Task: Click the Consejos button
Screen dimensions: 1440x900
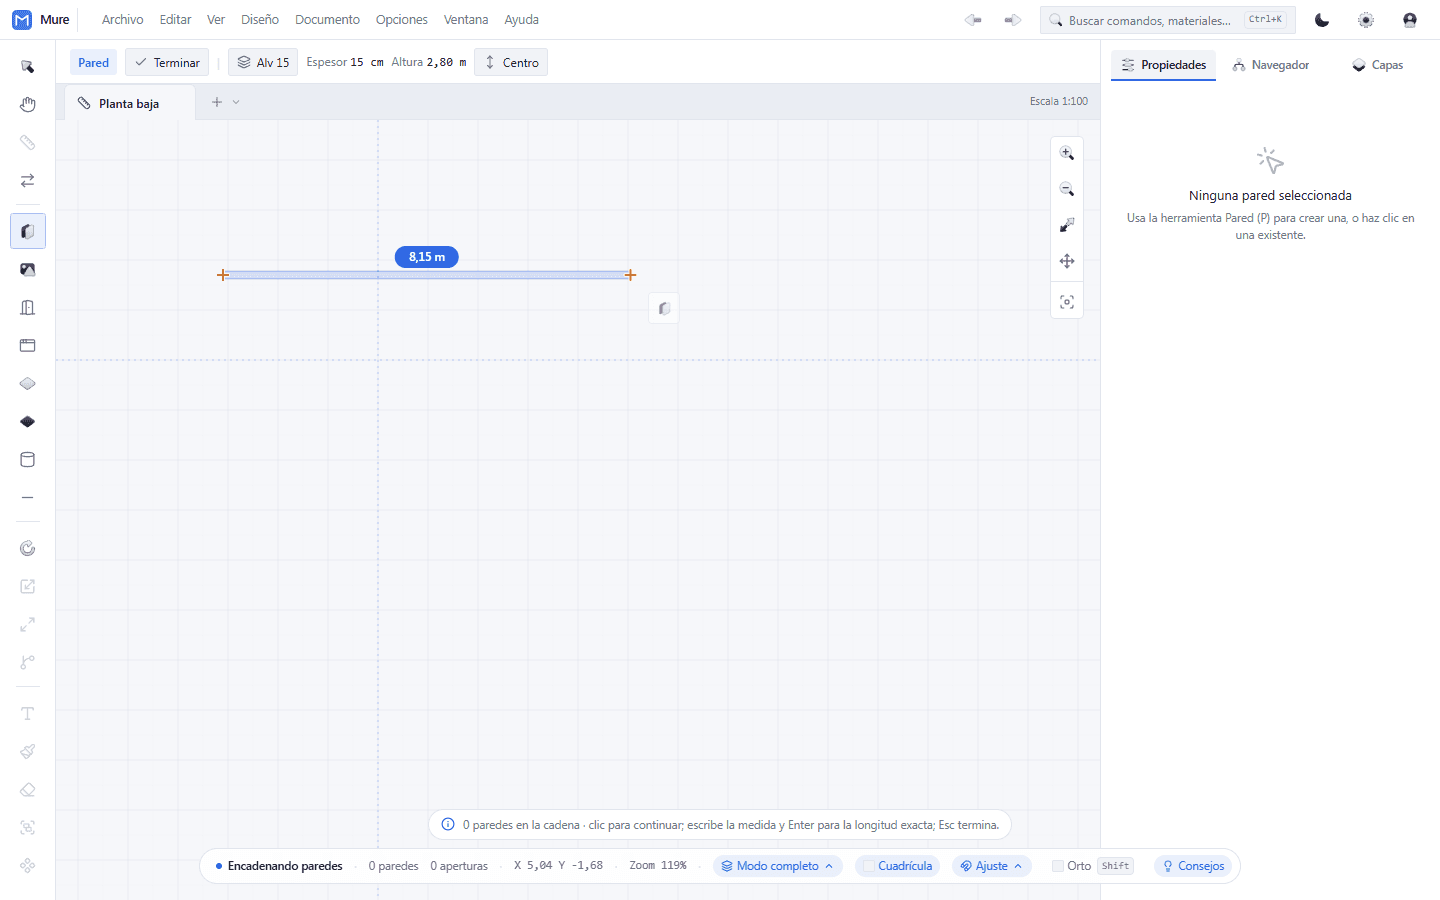Action: (x=1193, y=866)
